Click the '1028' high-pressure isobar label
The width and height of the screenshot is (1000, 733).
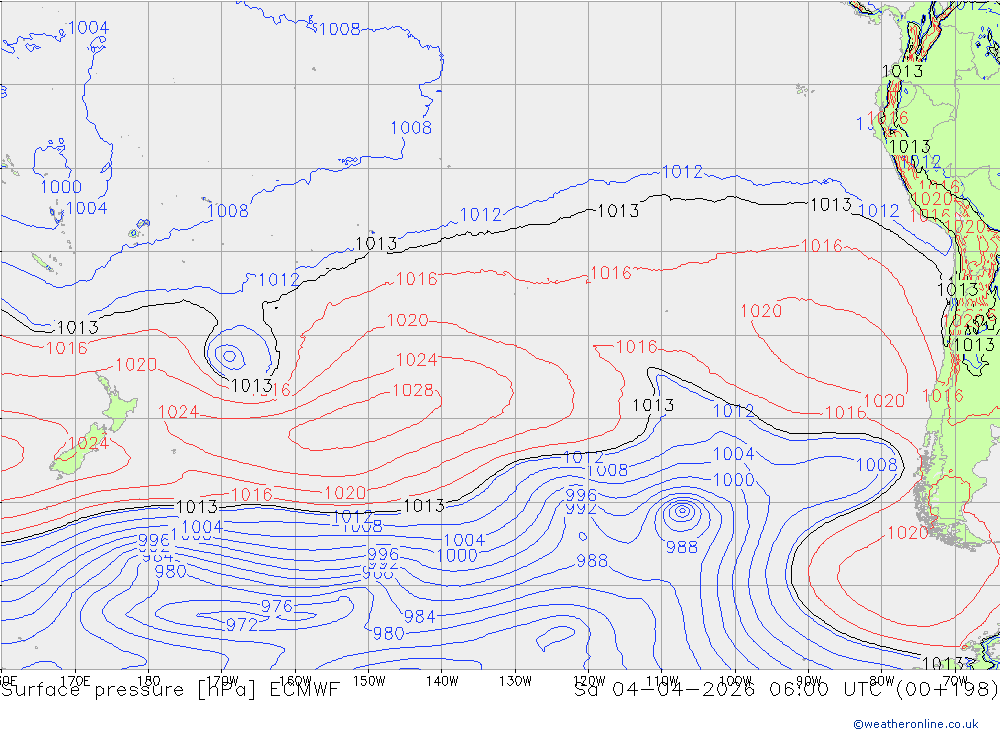coord(413,390)
